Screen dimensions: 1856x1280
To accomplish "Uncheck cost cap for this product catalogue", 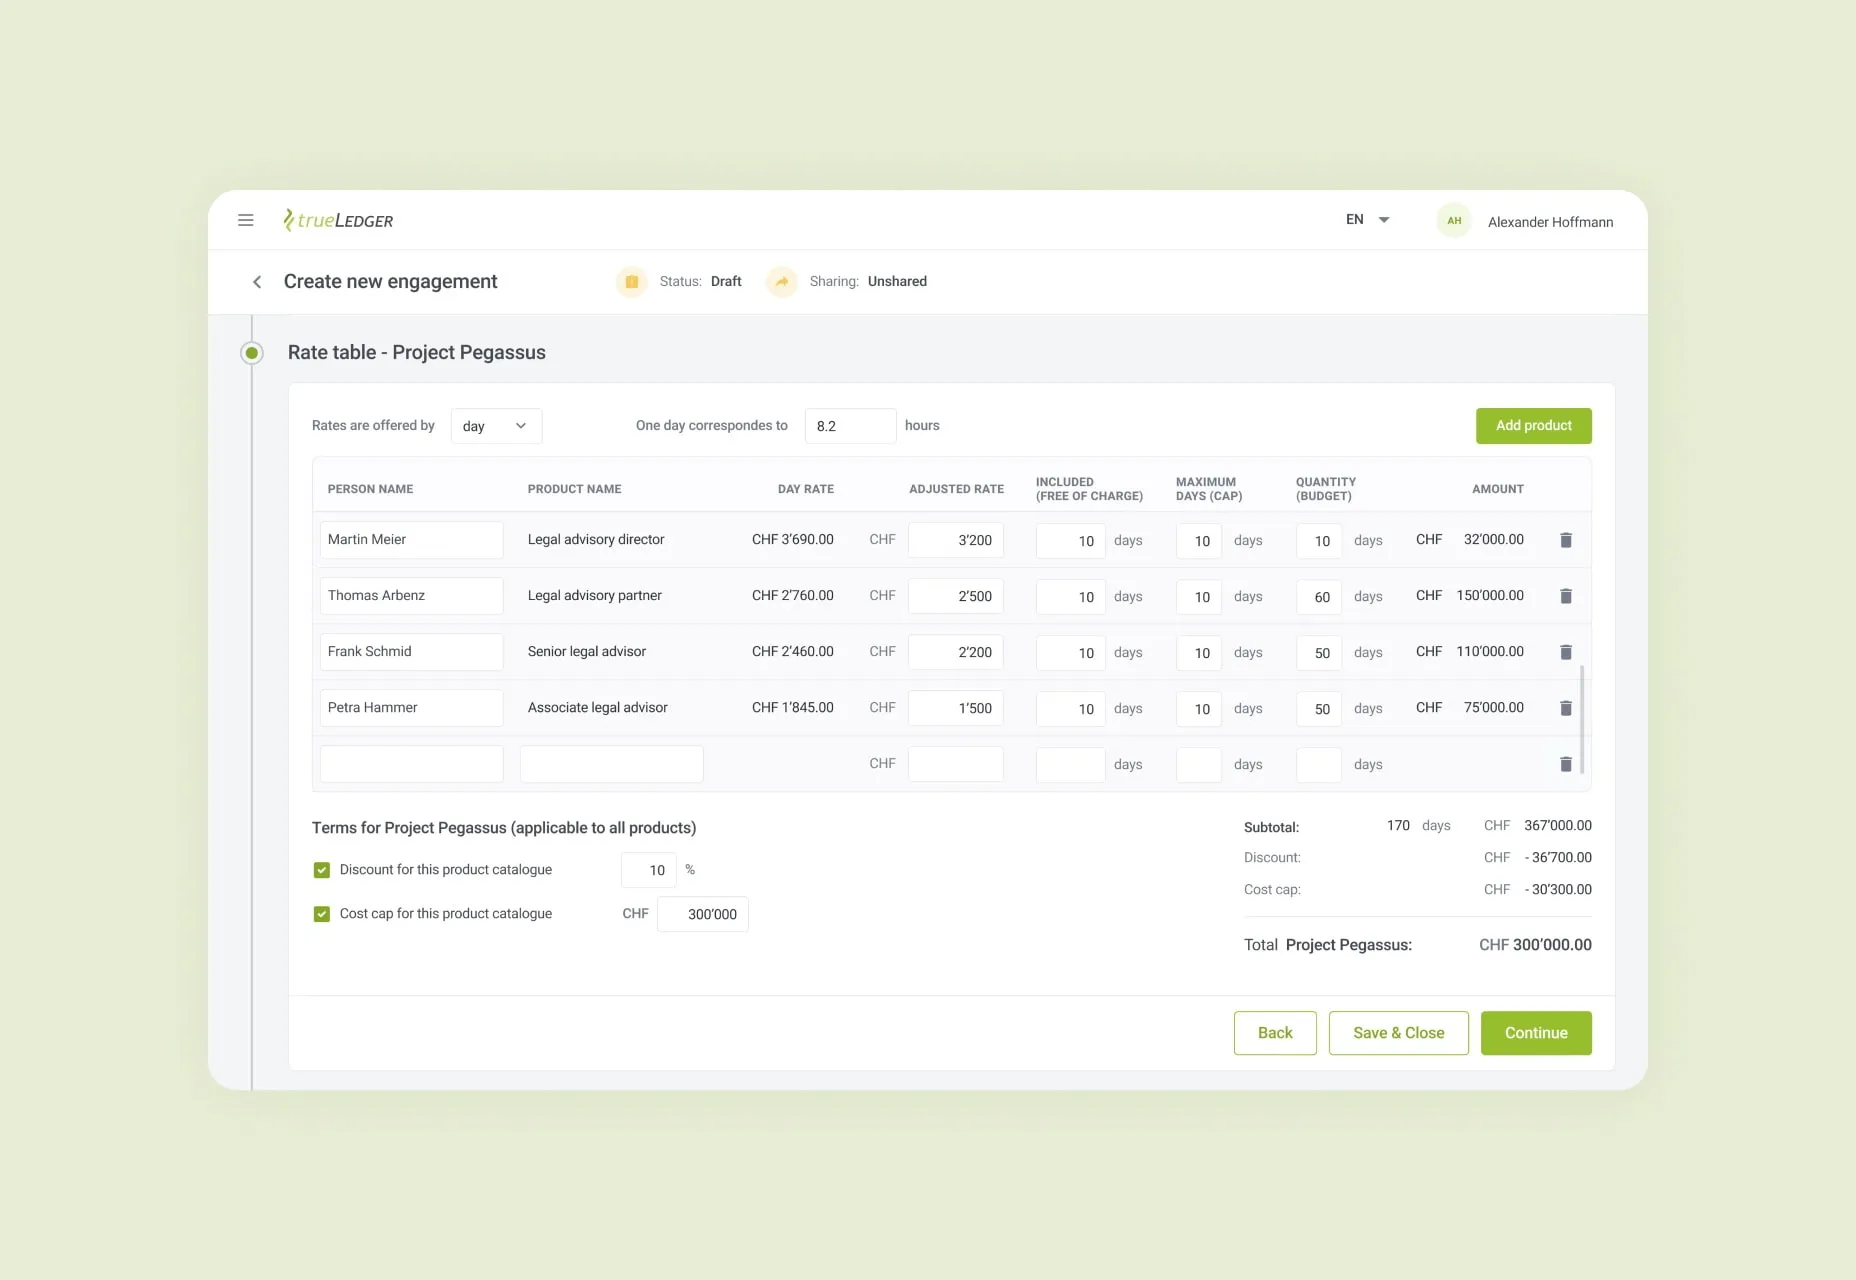I will tap(321, 913).
